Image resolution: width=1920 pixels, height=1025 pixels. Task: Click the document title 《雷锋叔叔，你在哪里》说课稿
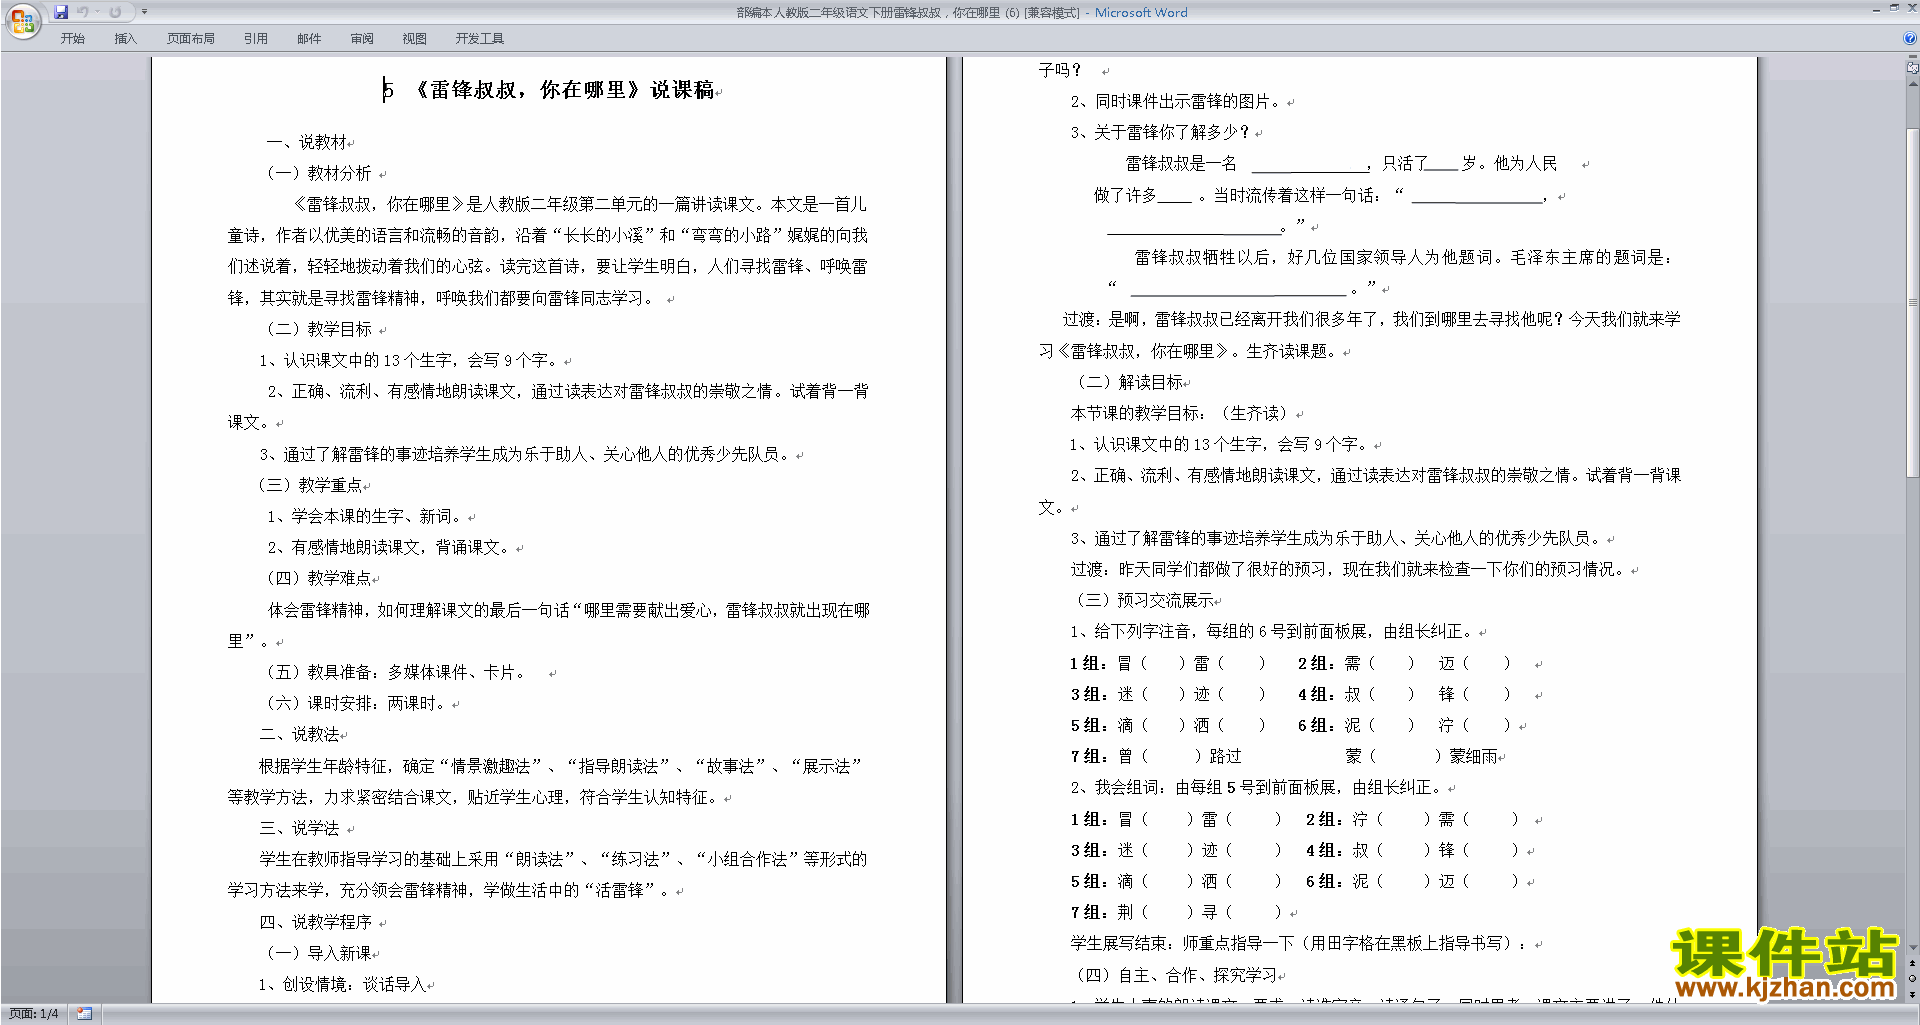click(564, 90)
